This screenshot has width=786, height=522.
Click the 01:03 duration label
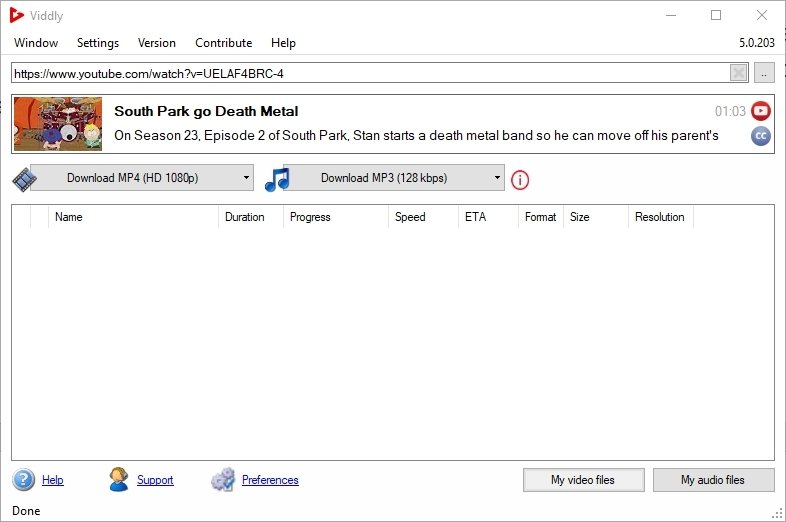tap(730, 111)
